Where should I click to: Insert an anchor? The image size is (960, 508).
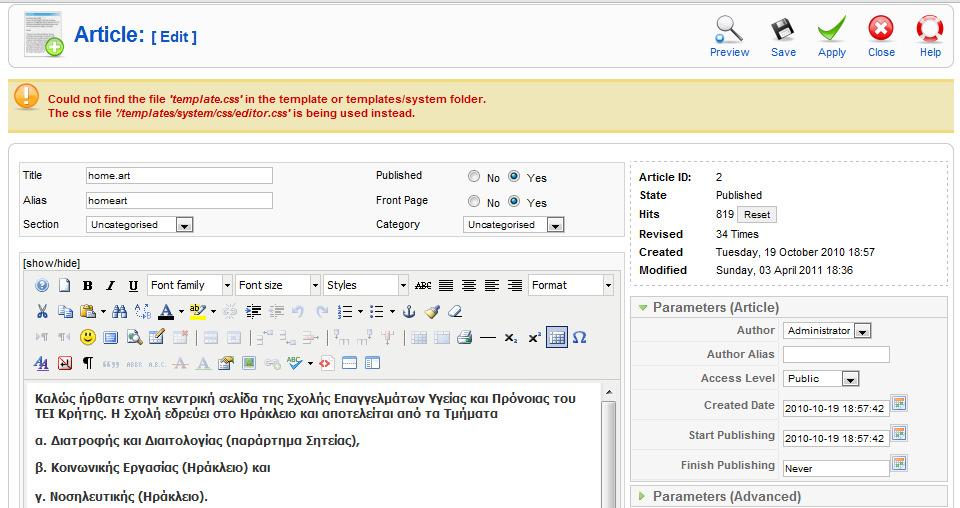pos(409,312)
